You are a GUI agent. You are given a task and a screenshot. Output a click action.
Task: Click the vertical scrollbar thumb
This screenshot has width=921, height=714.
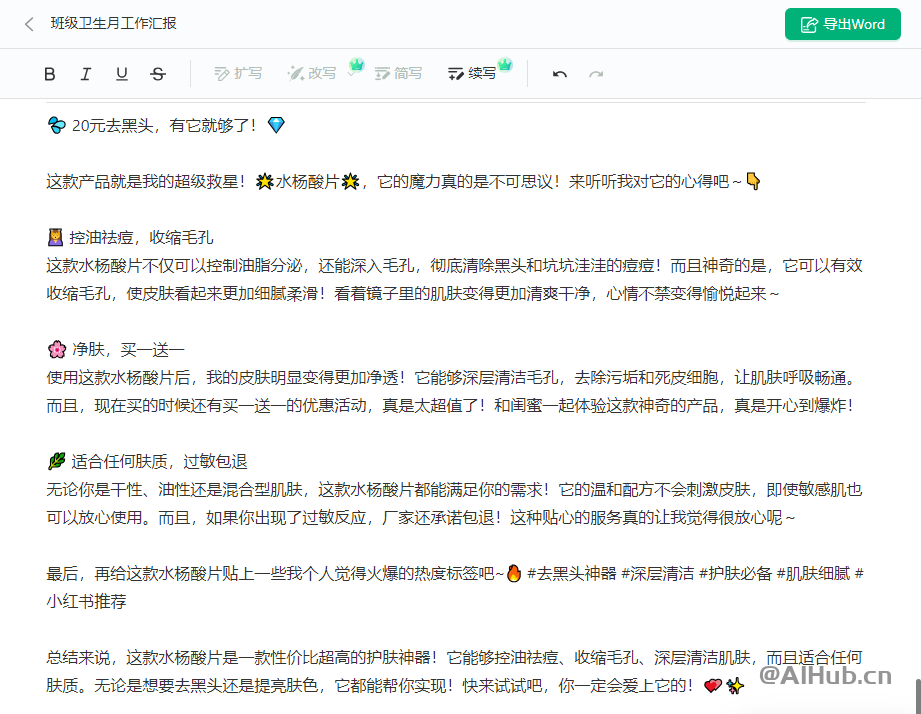click(x=917, y=696)
